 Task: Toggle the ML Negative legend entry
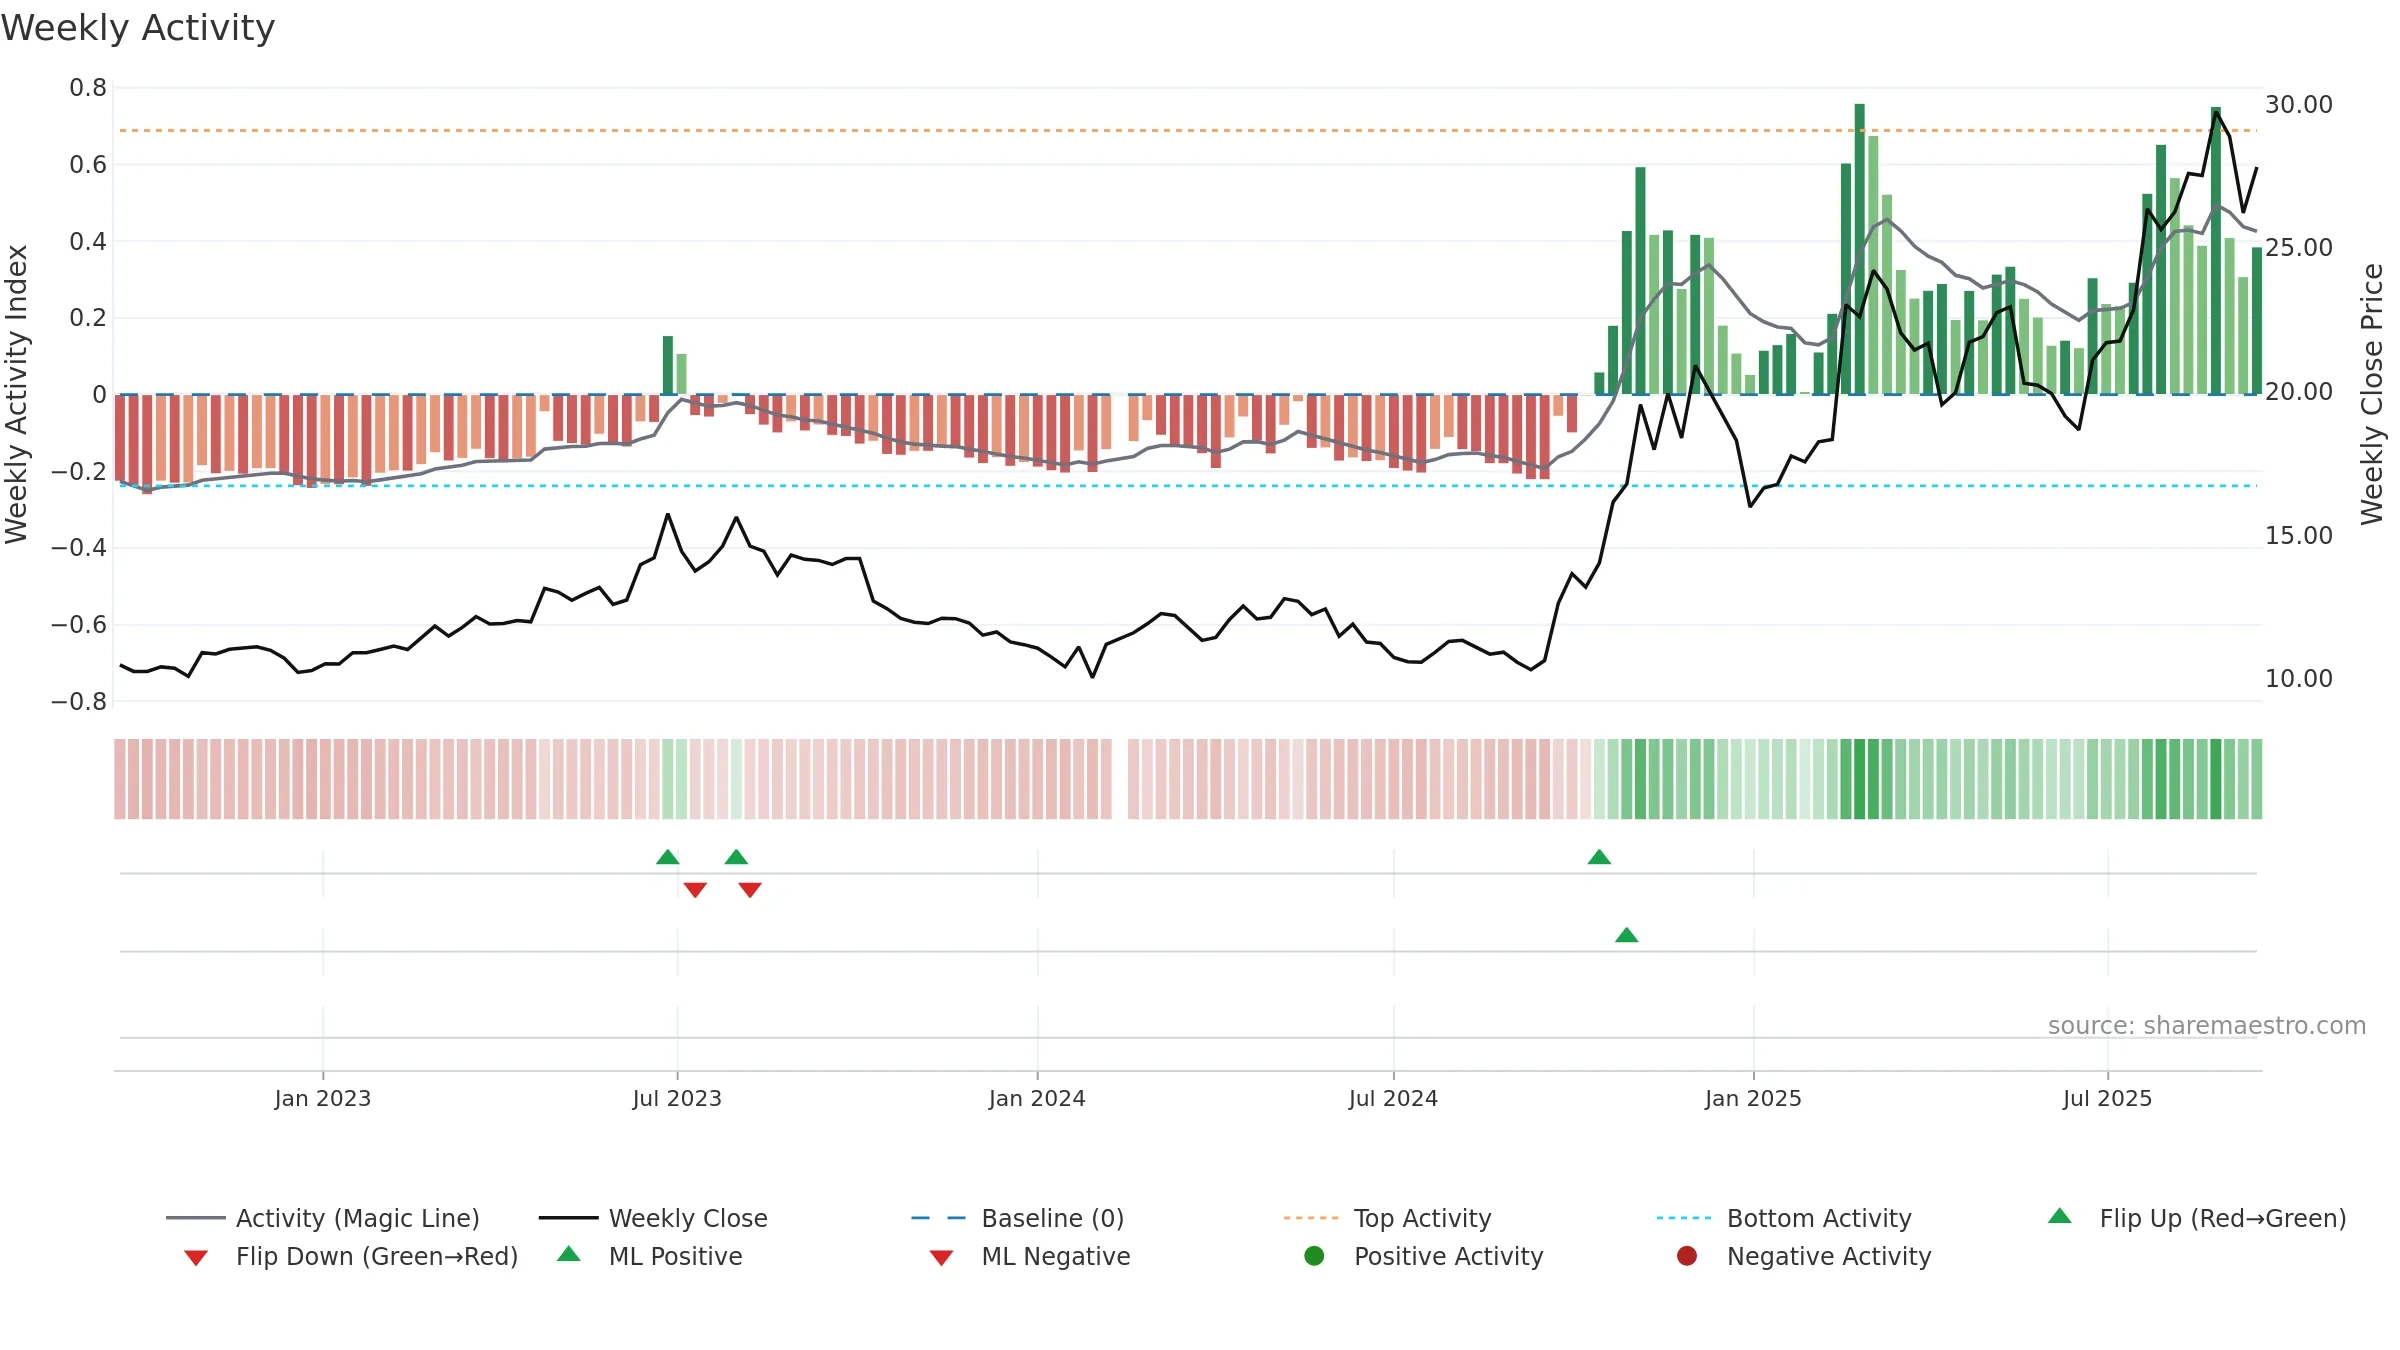pyautogui.click(x=1030, y=1256)
